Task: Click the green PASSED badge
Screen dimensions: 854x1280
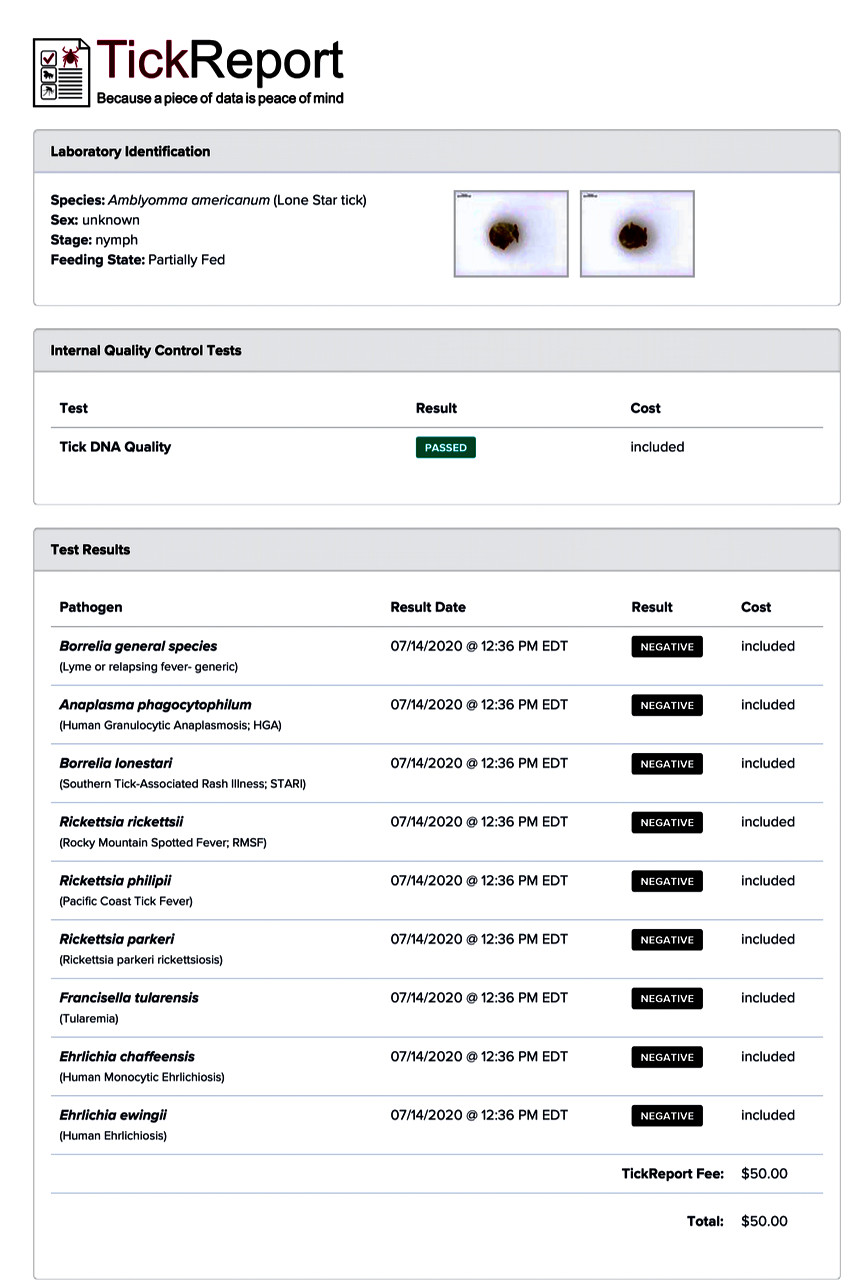Action: coord(446,447)
